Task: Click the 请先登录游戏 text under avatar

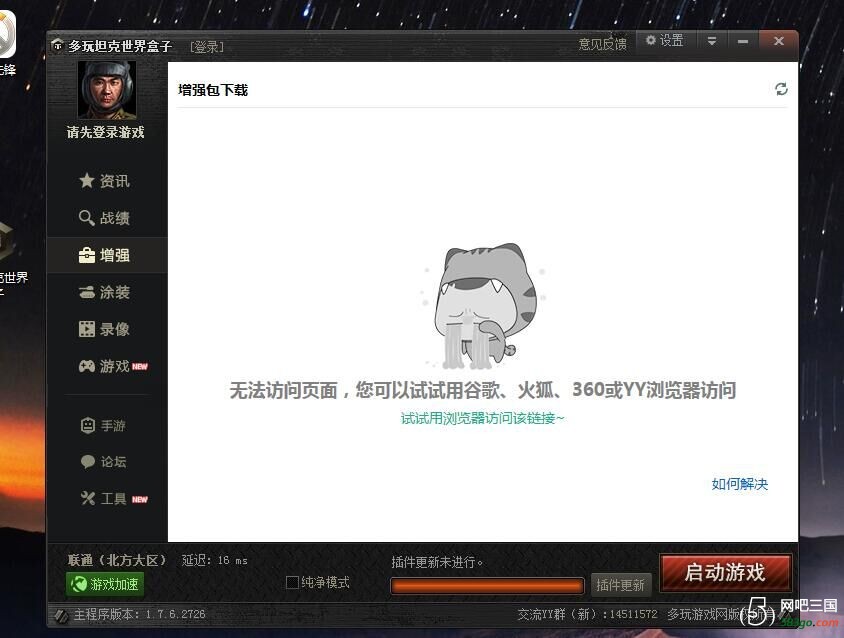Action: click(106, 132)
